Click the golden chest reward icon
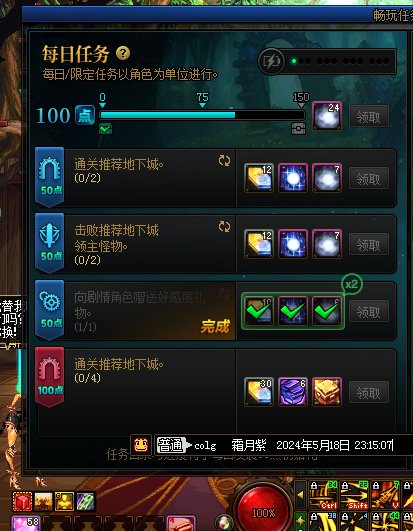Screen dimensions: 413x531 pos(327,392)
